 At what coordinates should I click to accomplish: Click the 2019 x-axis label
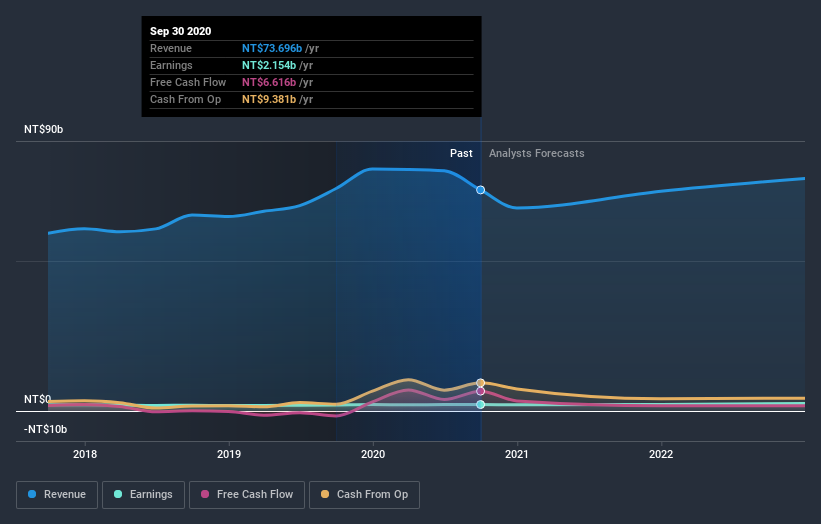229,454
